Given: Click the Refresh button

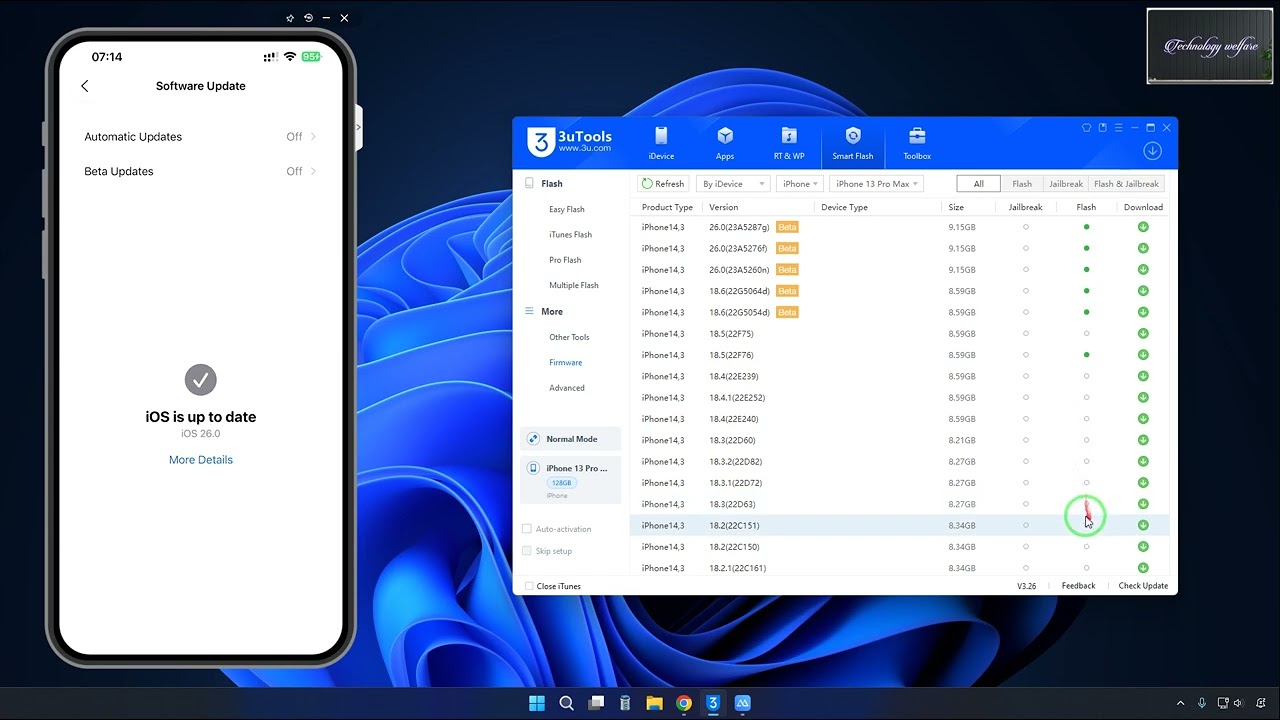Looking at the screenshot, I should 663,184.
